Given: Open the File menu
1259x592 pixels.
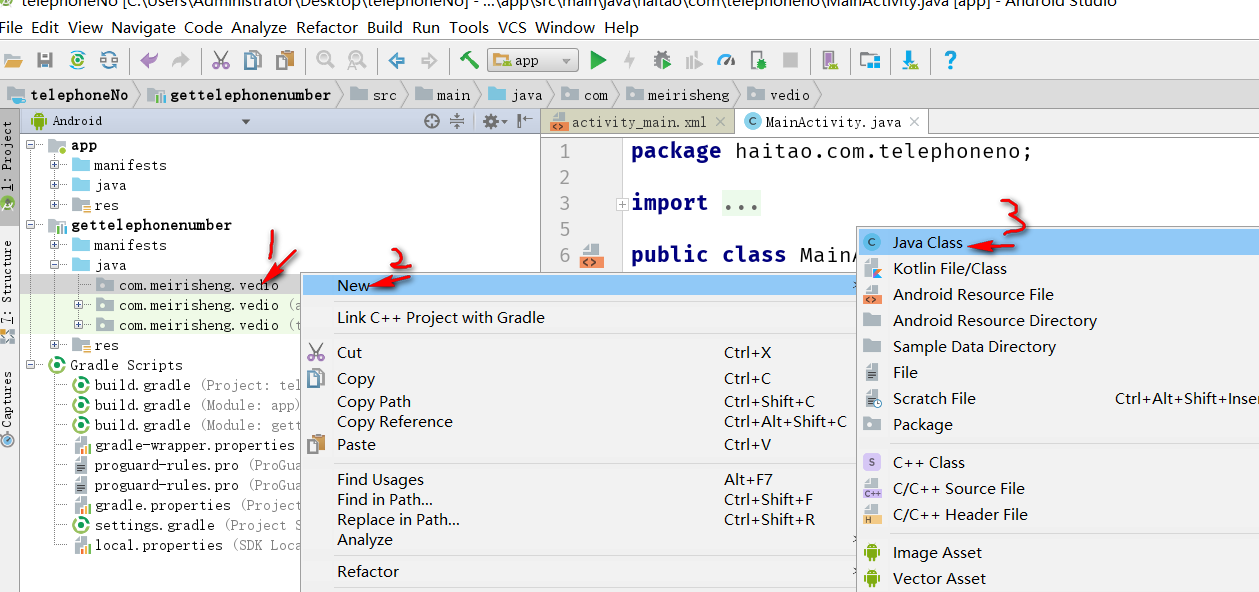Looking at the screenshot, I should 11,27.
